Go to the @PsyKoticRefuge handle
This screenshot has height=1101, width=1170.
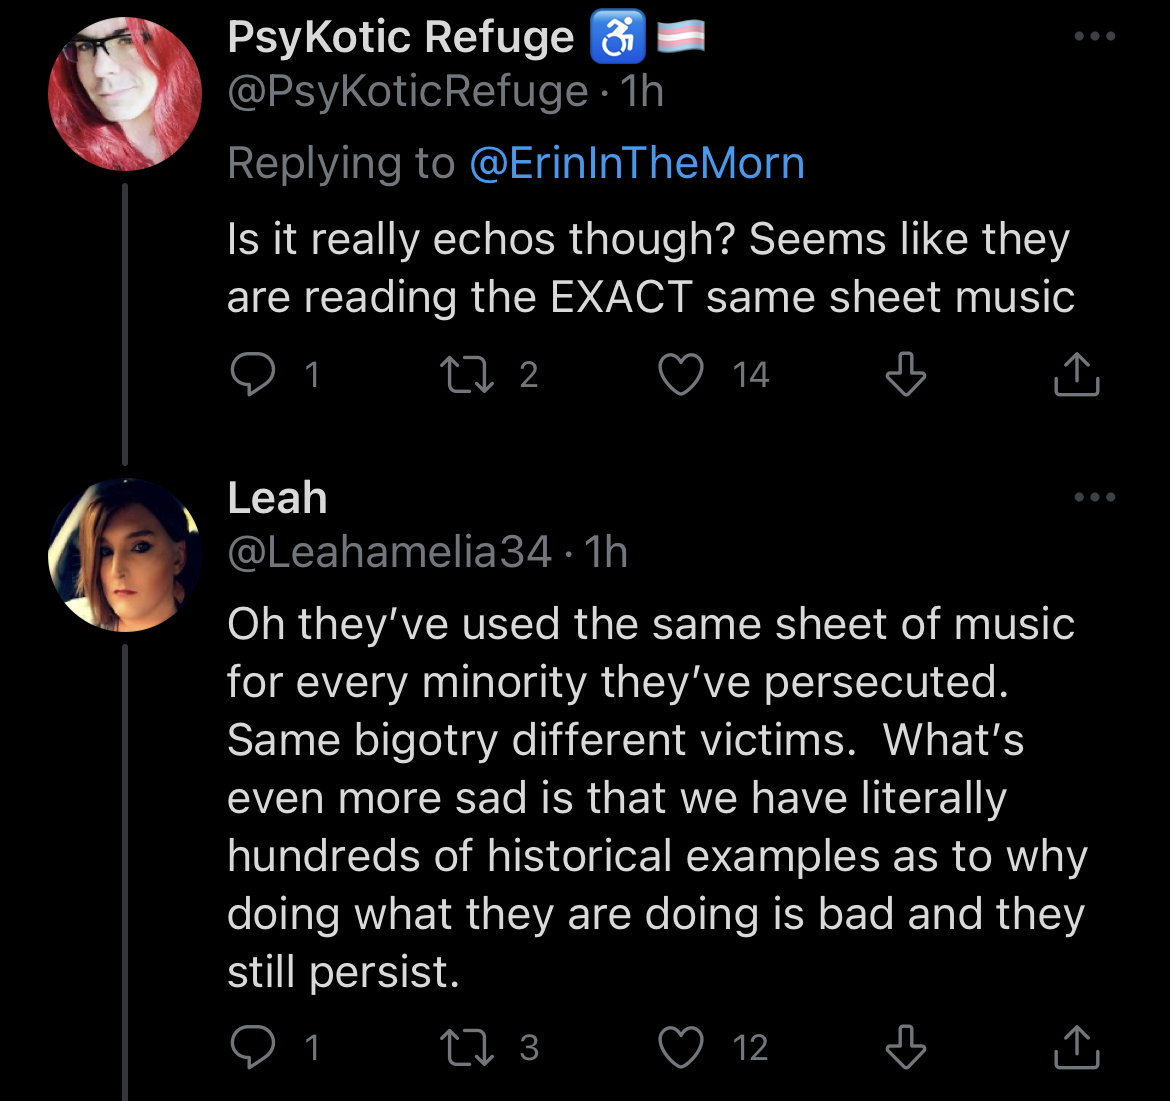[407, 92]
